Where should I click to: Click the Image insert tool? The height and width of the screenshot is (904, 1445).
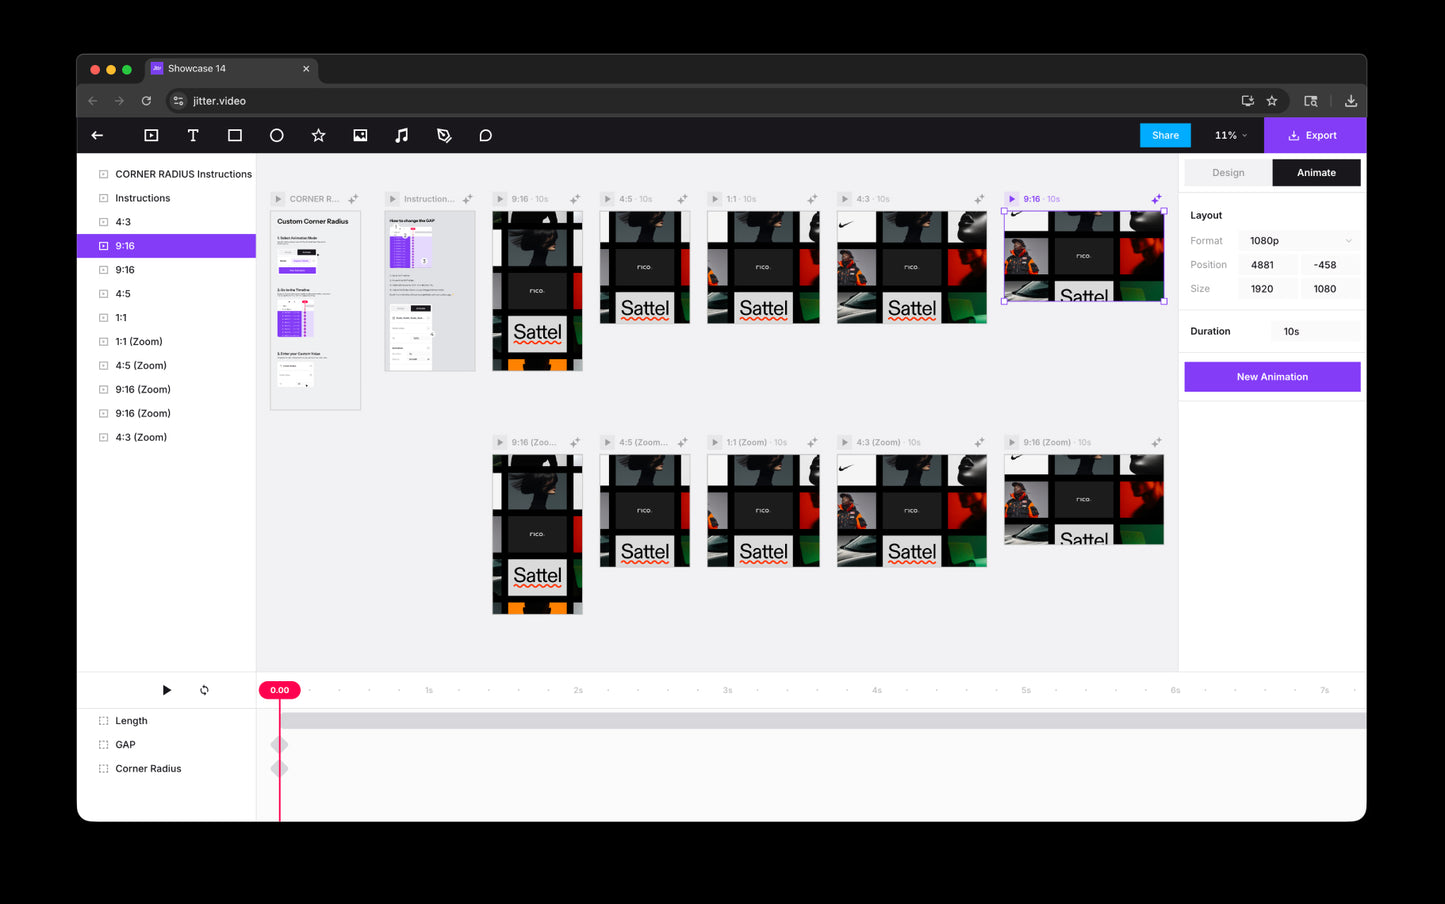pos(360,136)
